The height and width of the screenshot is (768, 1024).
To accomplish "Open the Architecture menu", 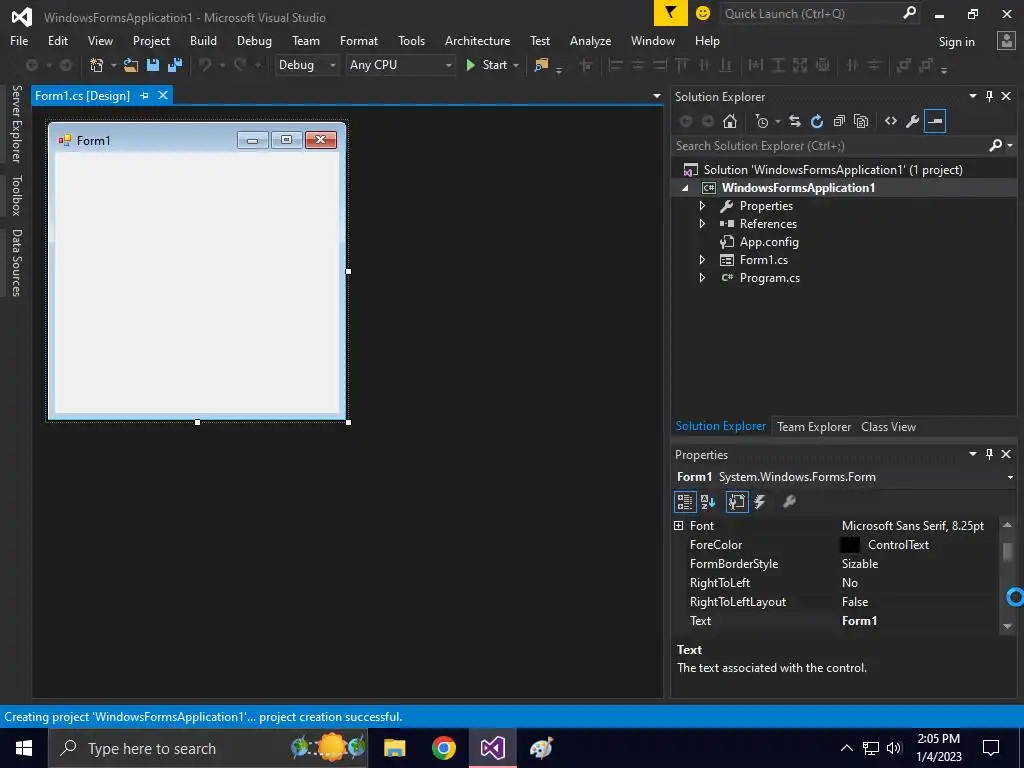I will pyautogui.click(x=477, y=40).
